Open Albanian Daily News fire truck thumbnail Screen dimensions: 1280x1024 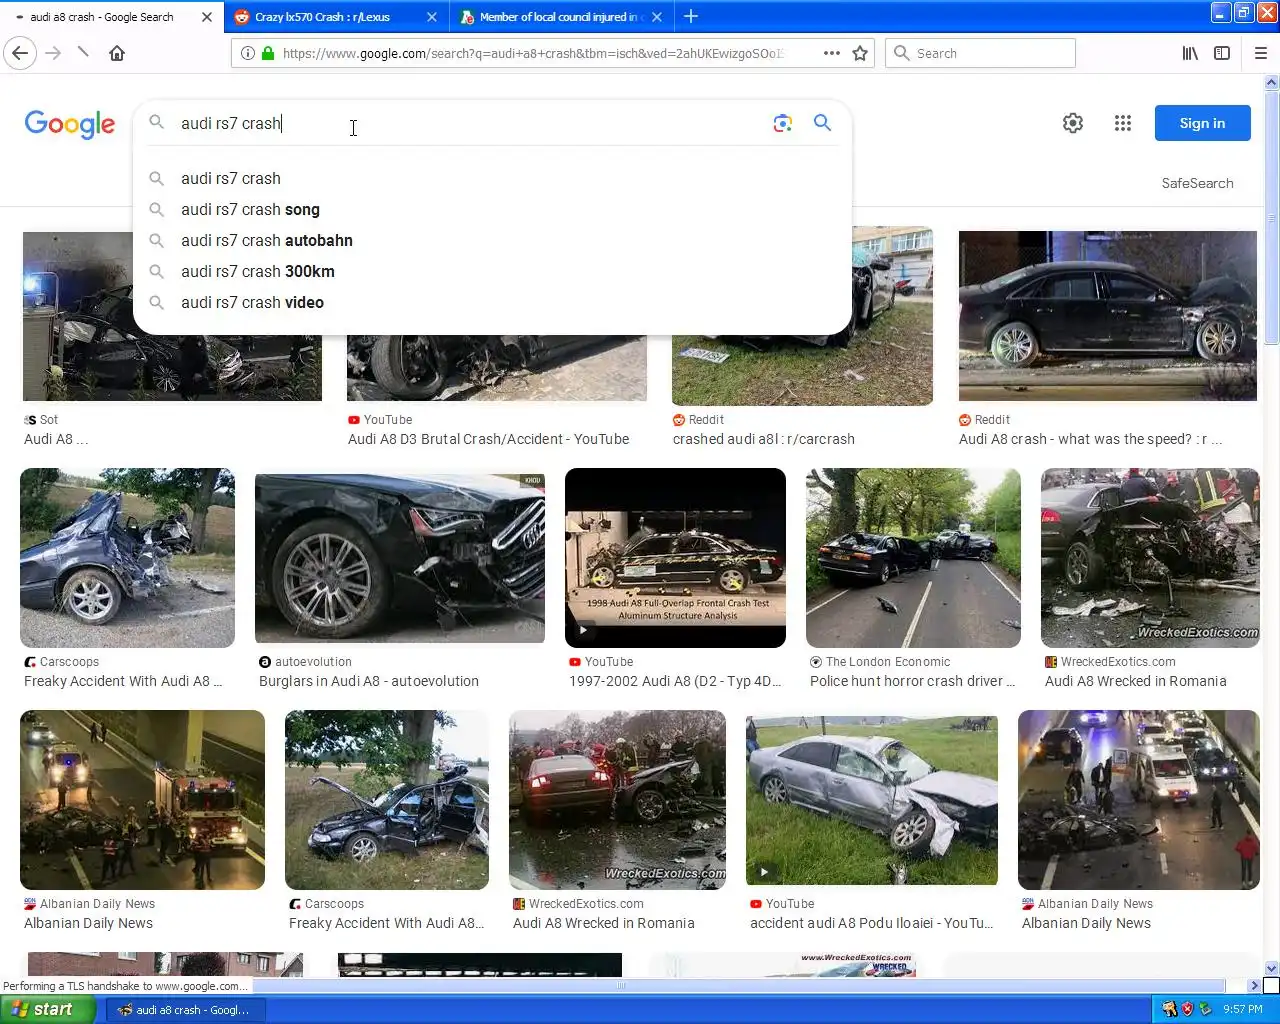[x=142, y=800]
